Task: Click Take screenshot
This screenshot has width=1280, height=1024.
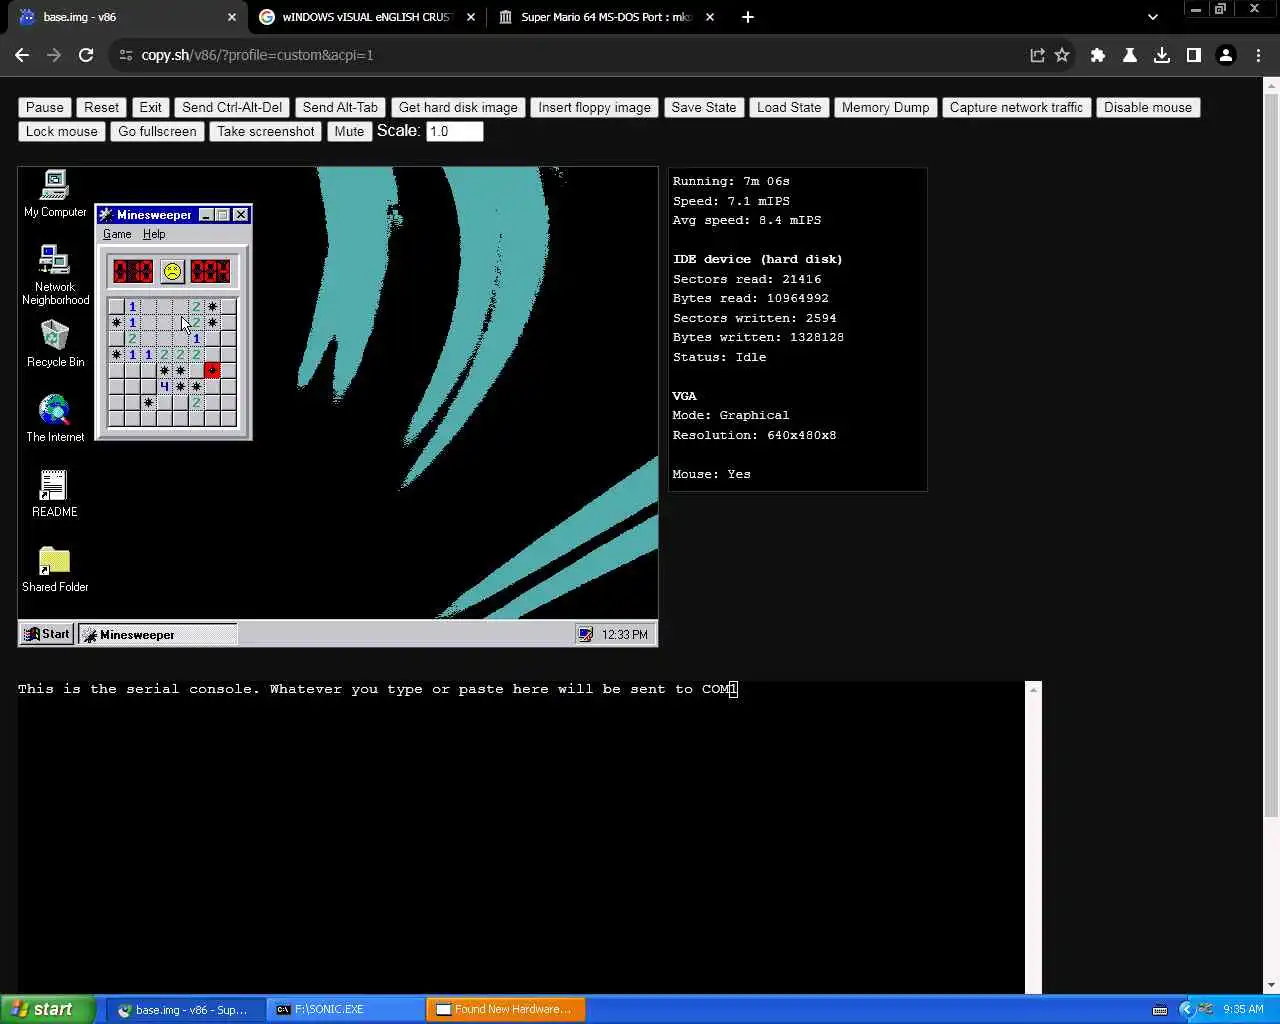Action: tap(265, 131)
